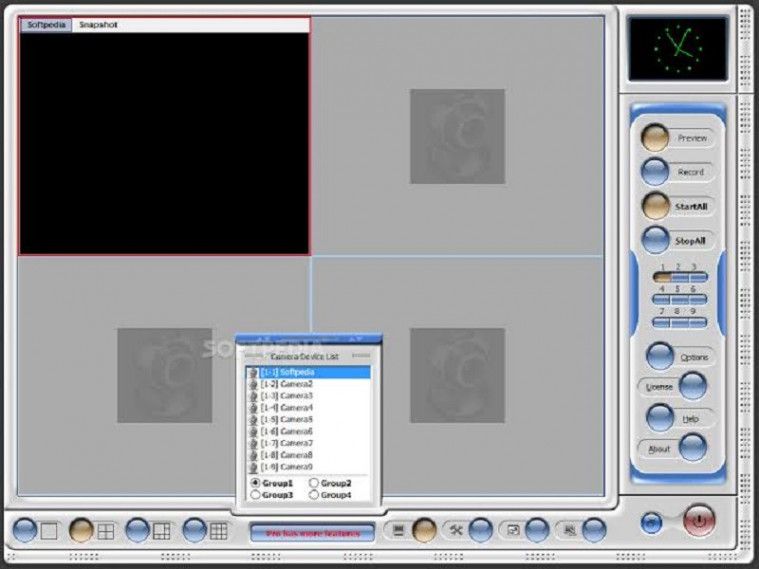
Task: Switch to single-camera view layout
Action: pos(24,531)
